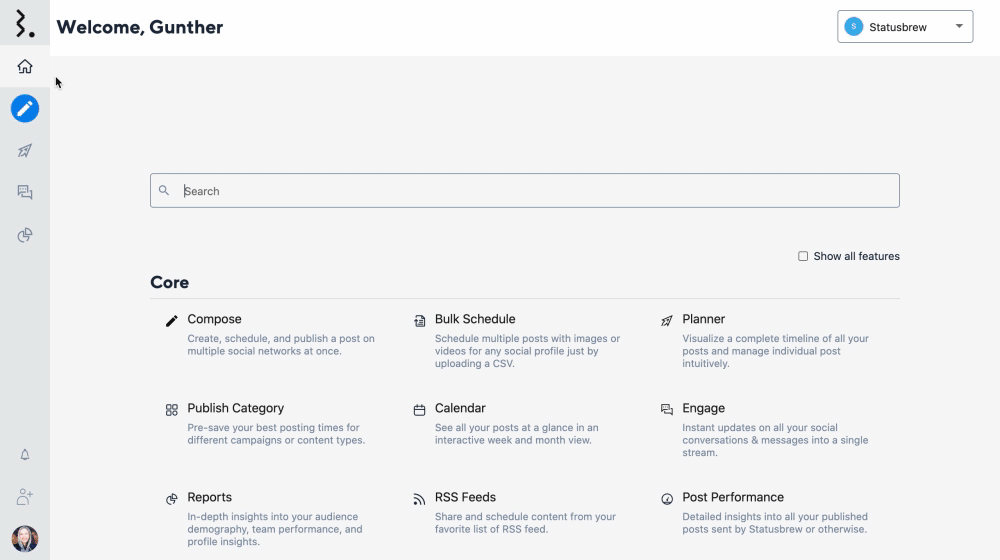The height and width of the screenshot is (560, 1000).
Task: Open Compose via the blue pencil sidebar icon
Action: tap(25, 108)
